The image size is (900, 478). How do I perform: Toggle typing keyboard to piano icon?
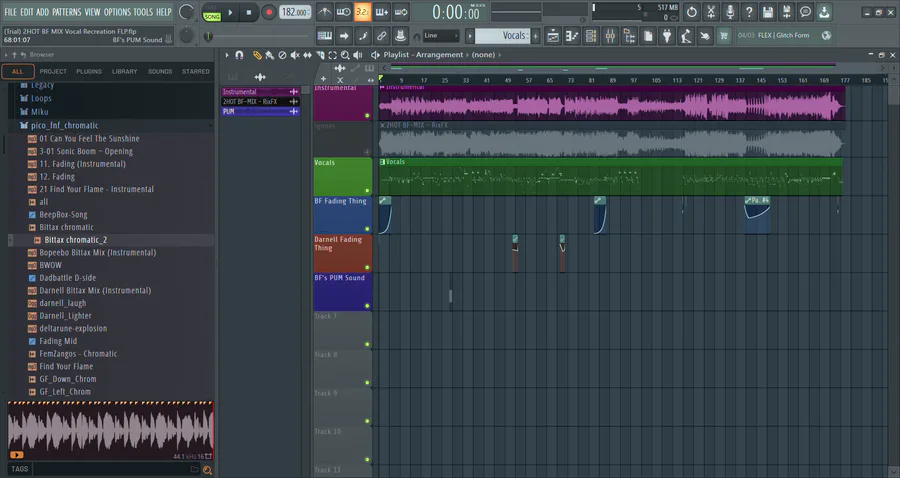pyautogui.click(x=324, y=36)
